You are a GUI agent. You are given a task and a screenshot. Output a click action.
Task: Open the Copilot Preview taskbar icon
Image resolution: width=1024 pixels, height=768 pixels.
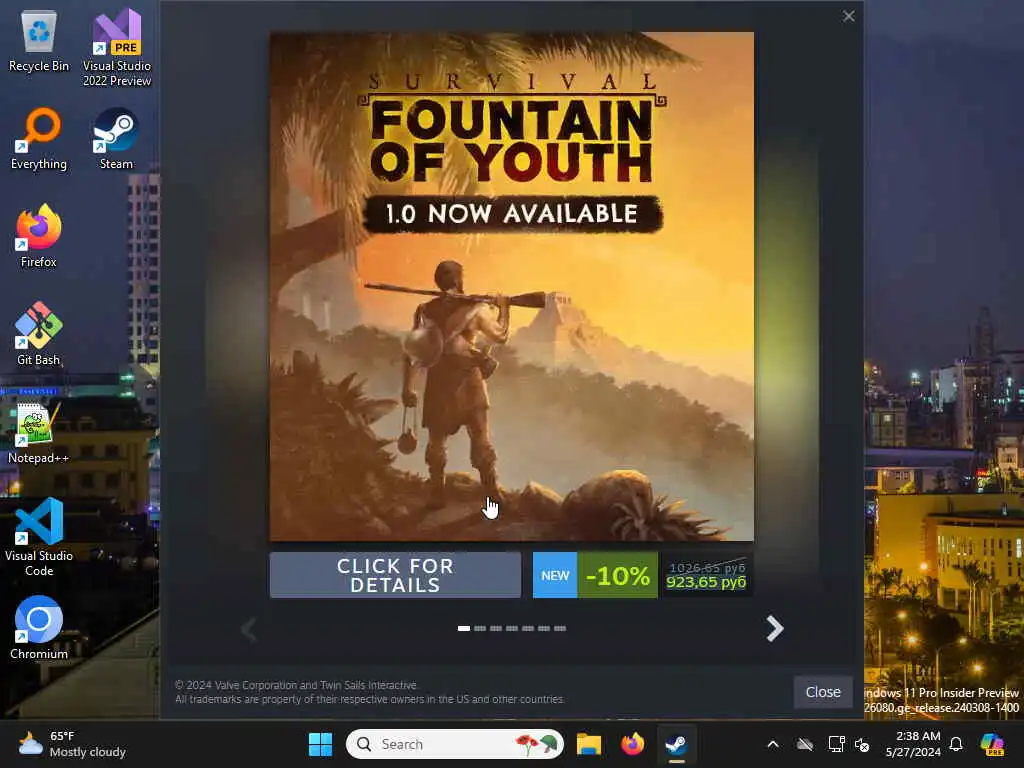(992, 744)
